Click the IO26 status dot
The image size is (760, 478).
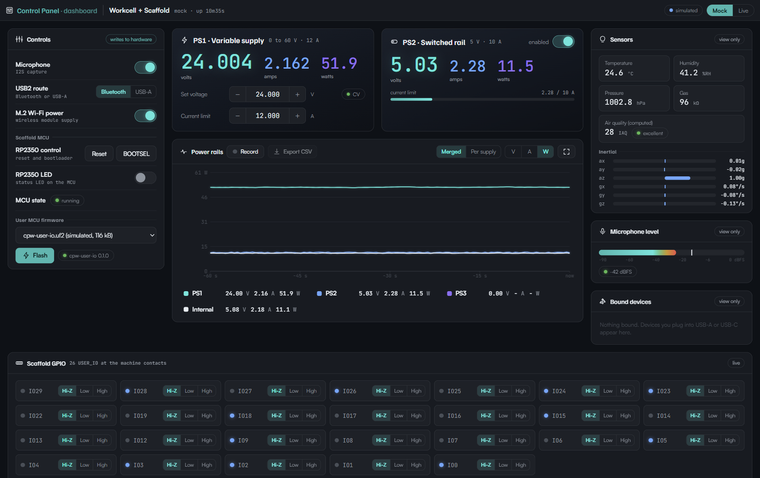337,391
